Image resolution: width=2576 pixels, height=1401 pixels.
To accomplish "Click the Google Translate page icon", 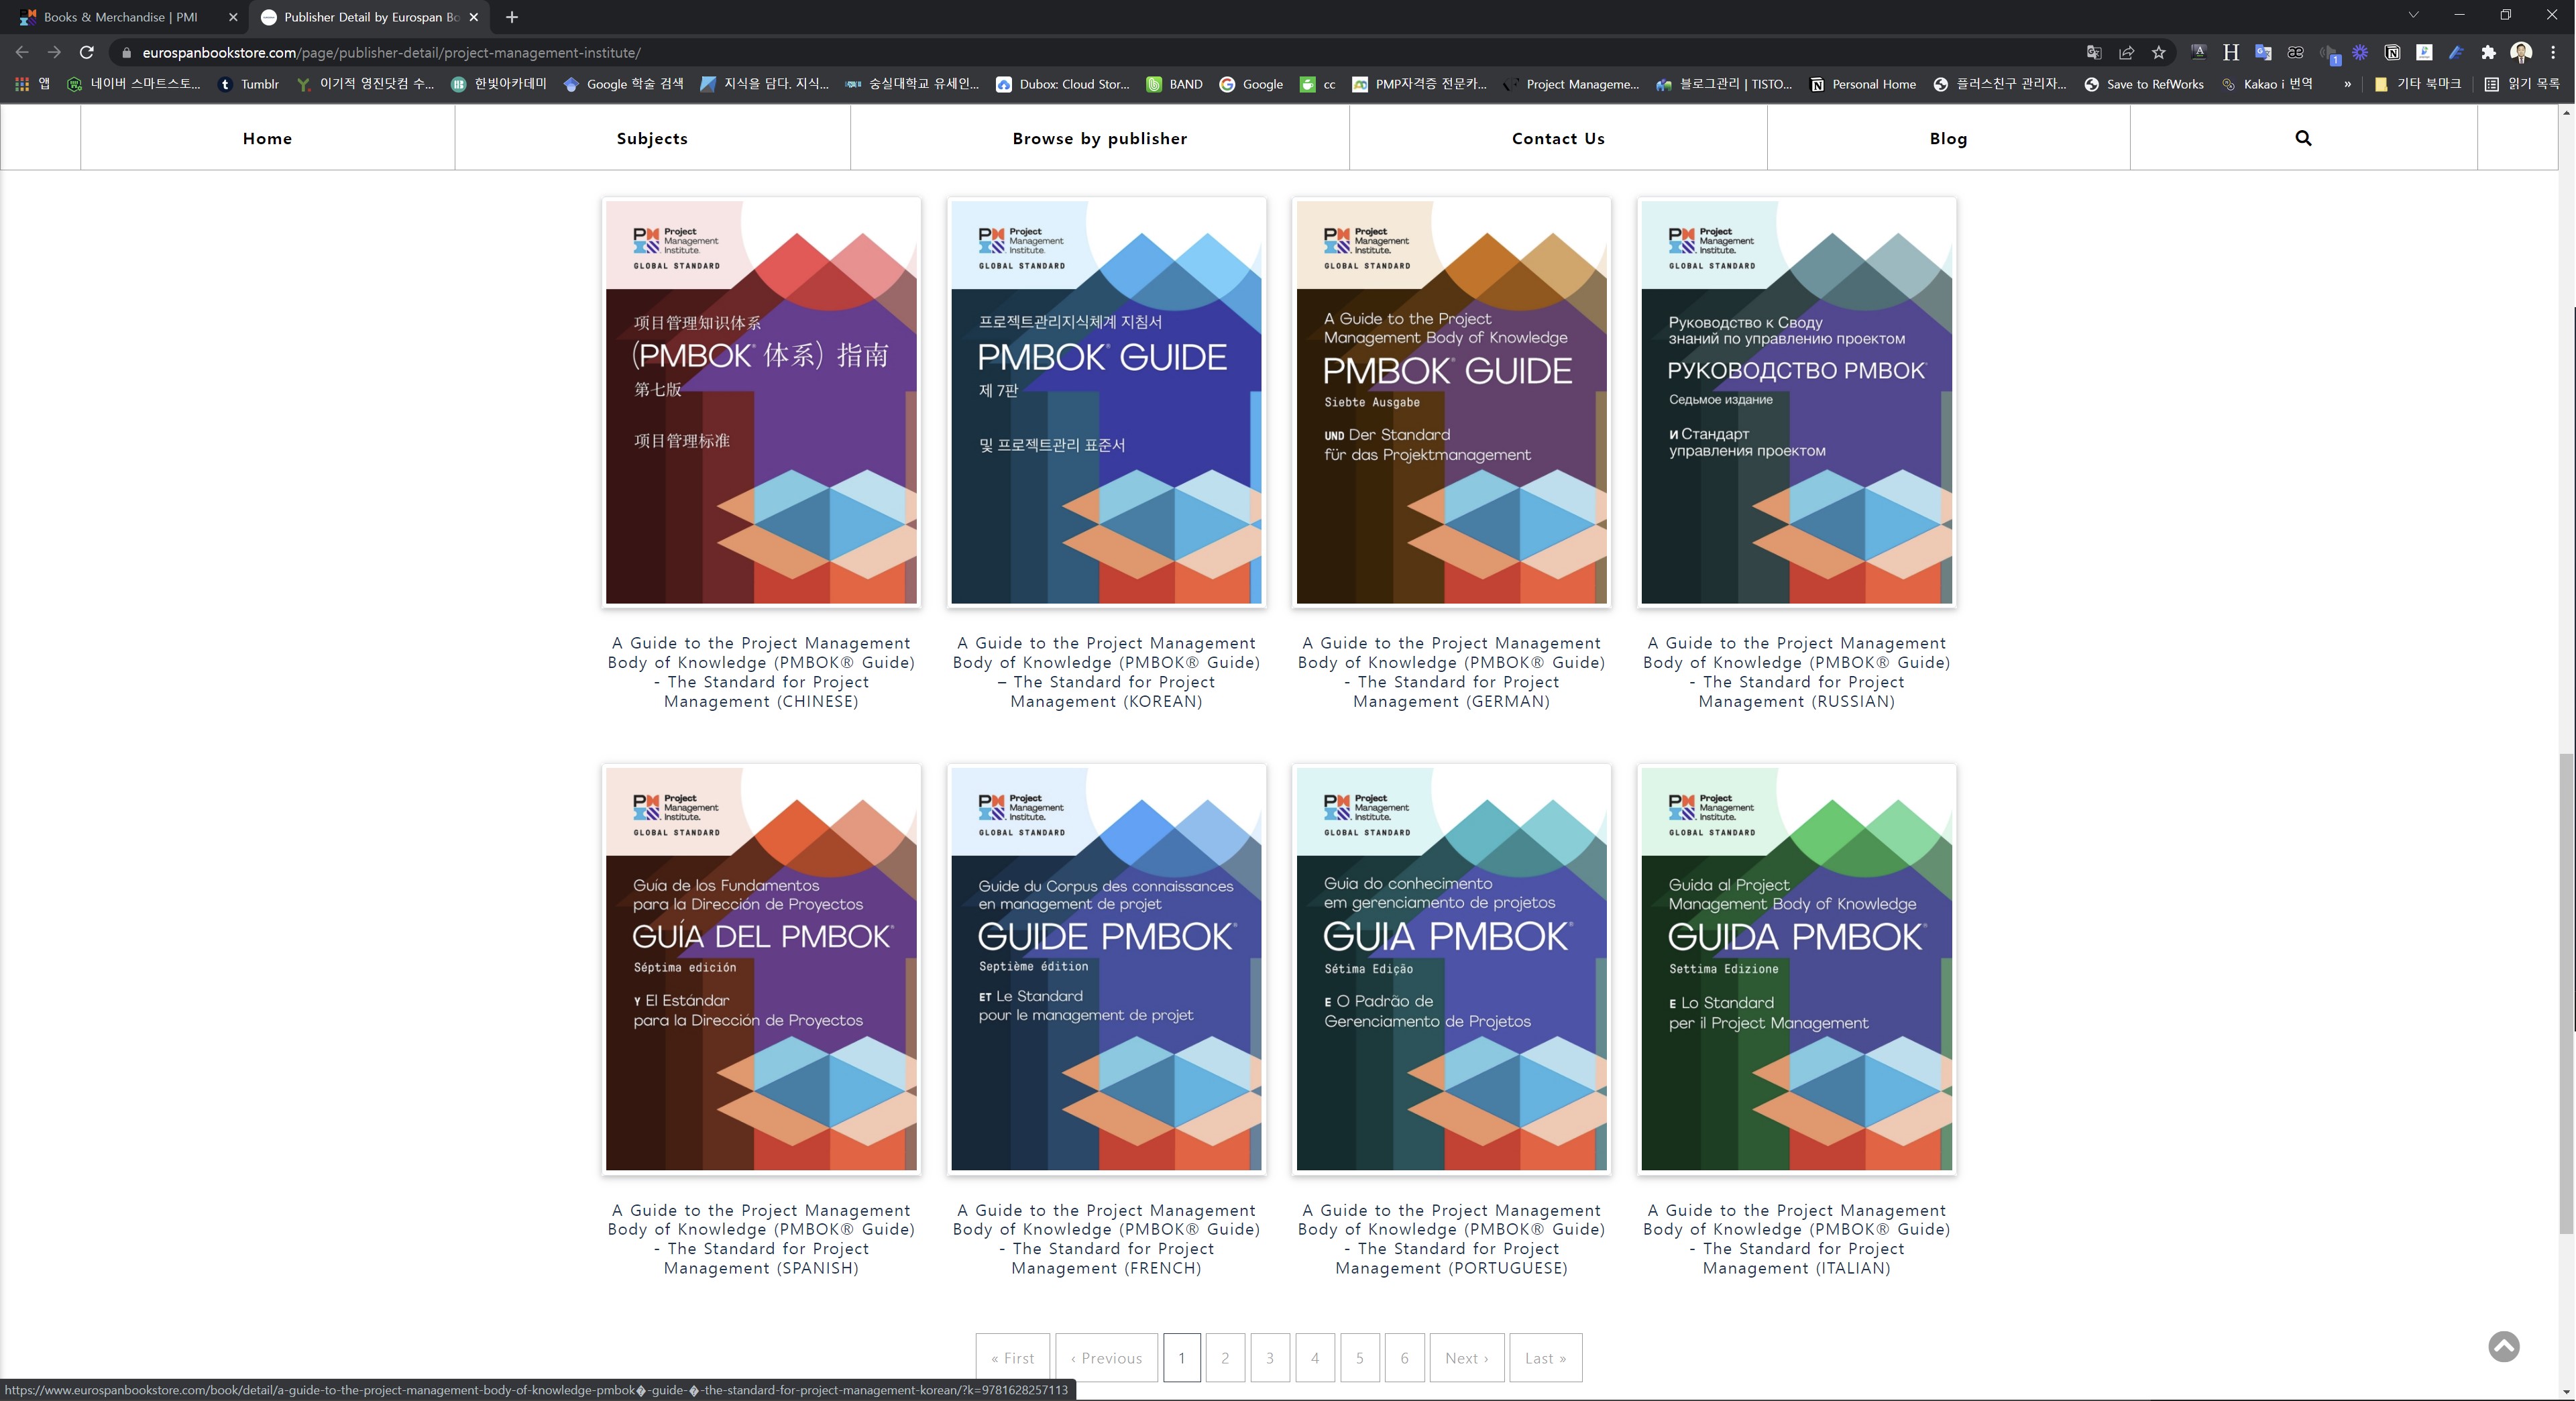I will tap(2094, 53).
